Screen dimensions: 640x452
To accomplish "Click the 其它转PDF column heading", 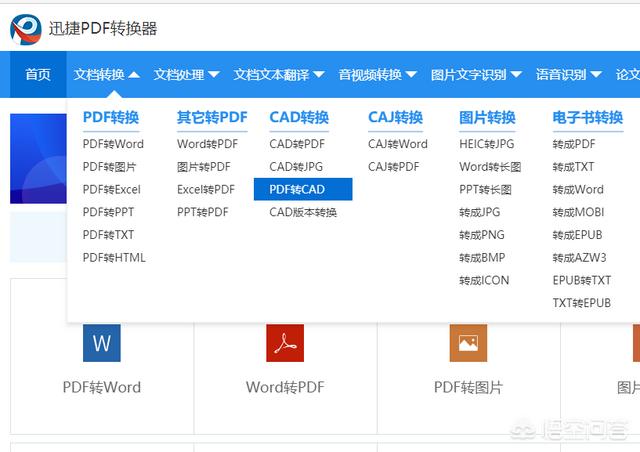I will pyautogui.click(x=212, y=118).
